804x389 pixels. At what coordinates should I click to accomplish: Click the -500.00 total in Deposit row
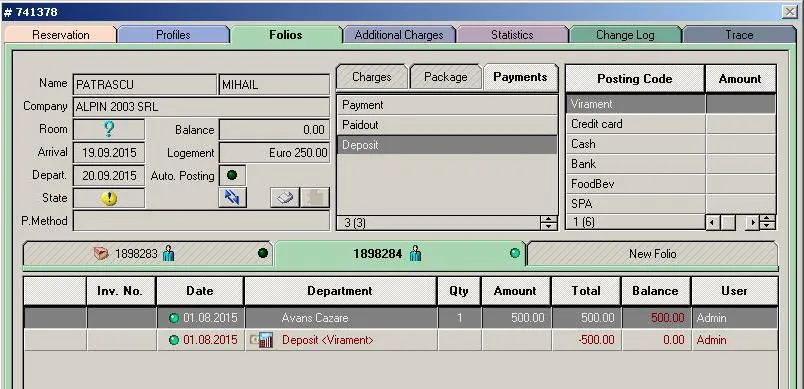coord(586,340)
